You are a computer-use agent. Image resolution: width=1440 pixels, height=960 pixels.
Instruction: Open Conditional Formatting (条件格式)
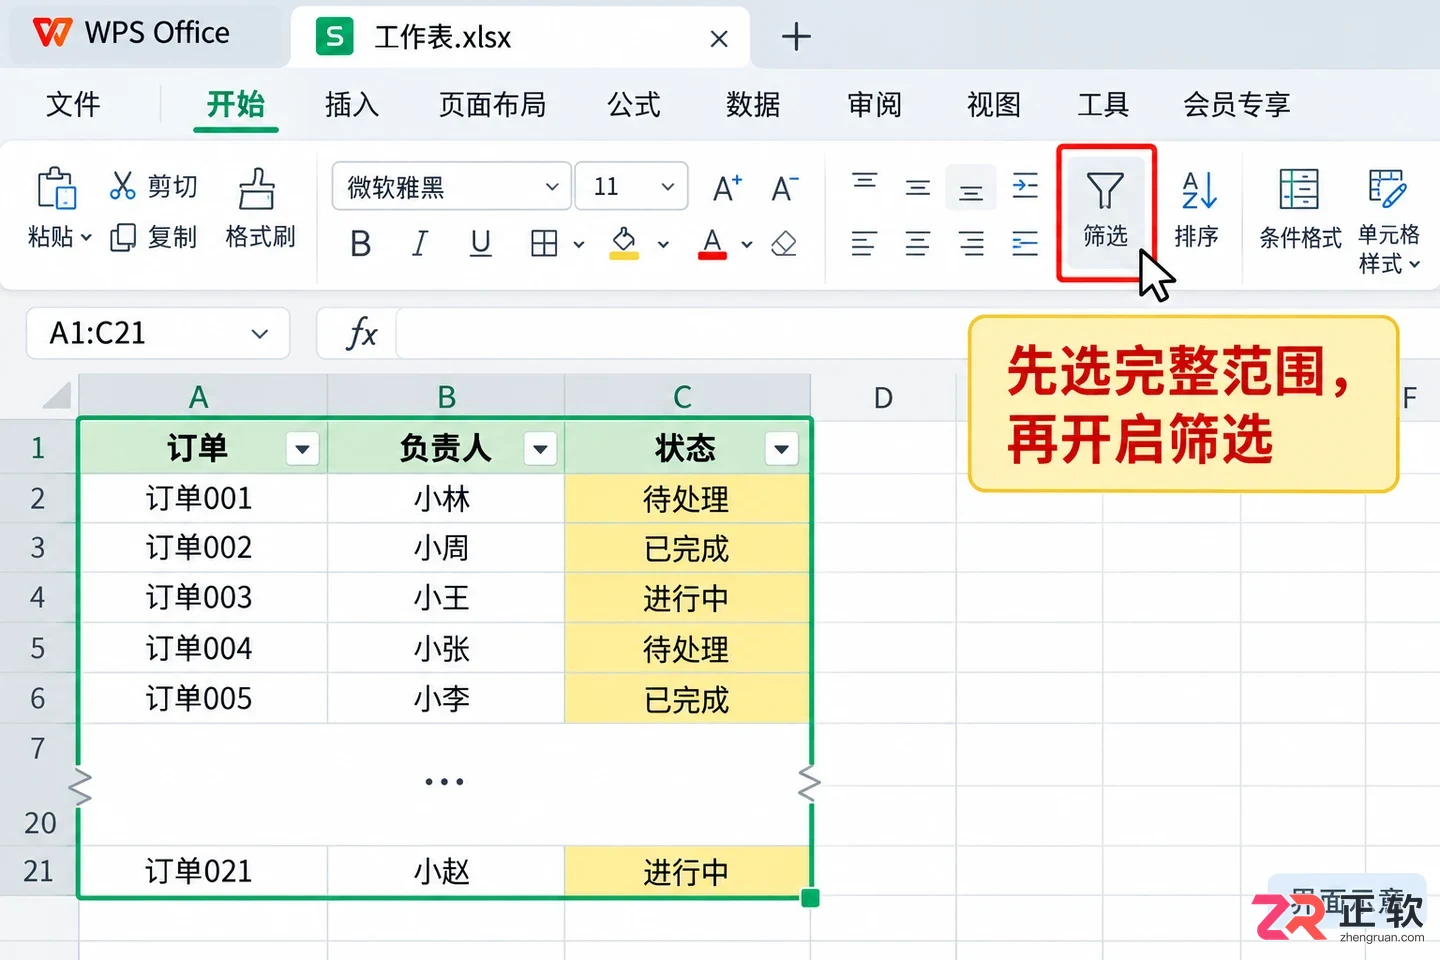coord(1300,209)
